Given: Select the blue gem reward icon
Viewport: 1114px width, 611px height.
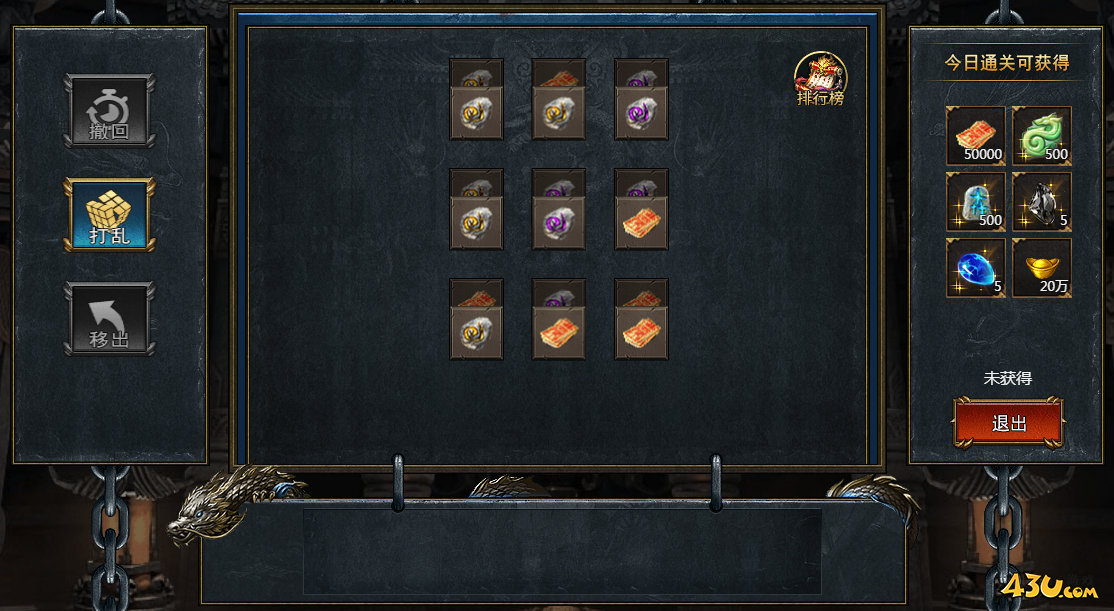Looking at the screenshot, I should tap(975, 268).
